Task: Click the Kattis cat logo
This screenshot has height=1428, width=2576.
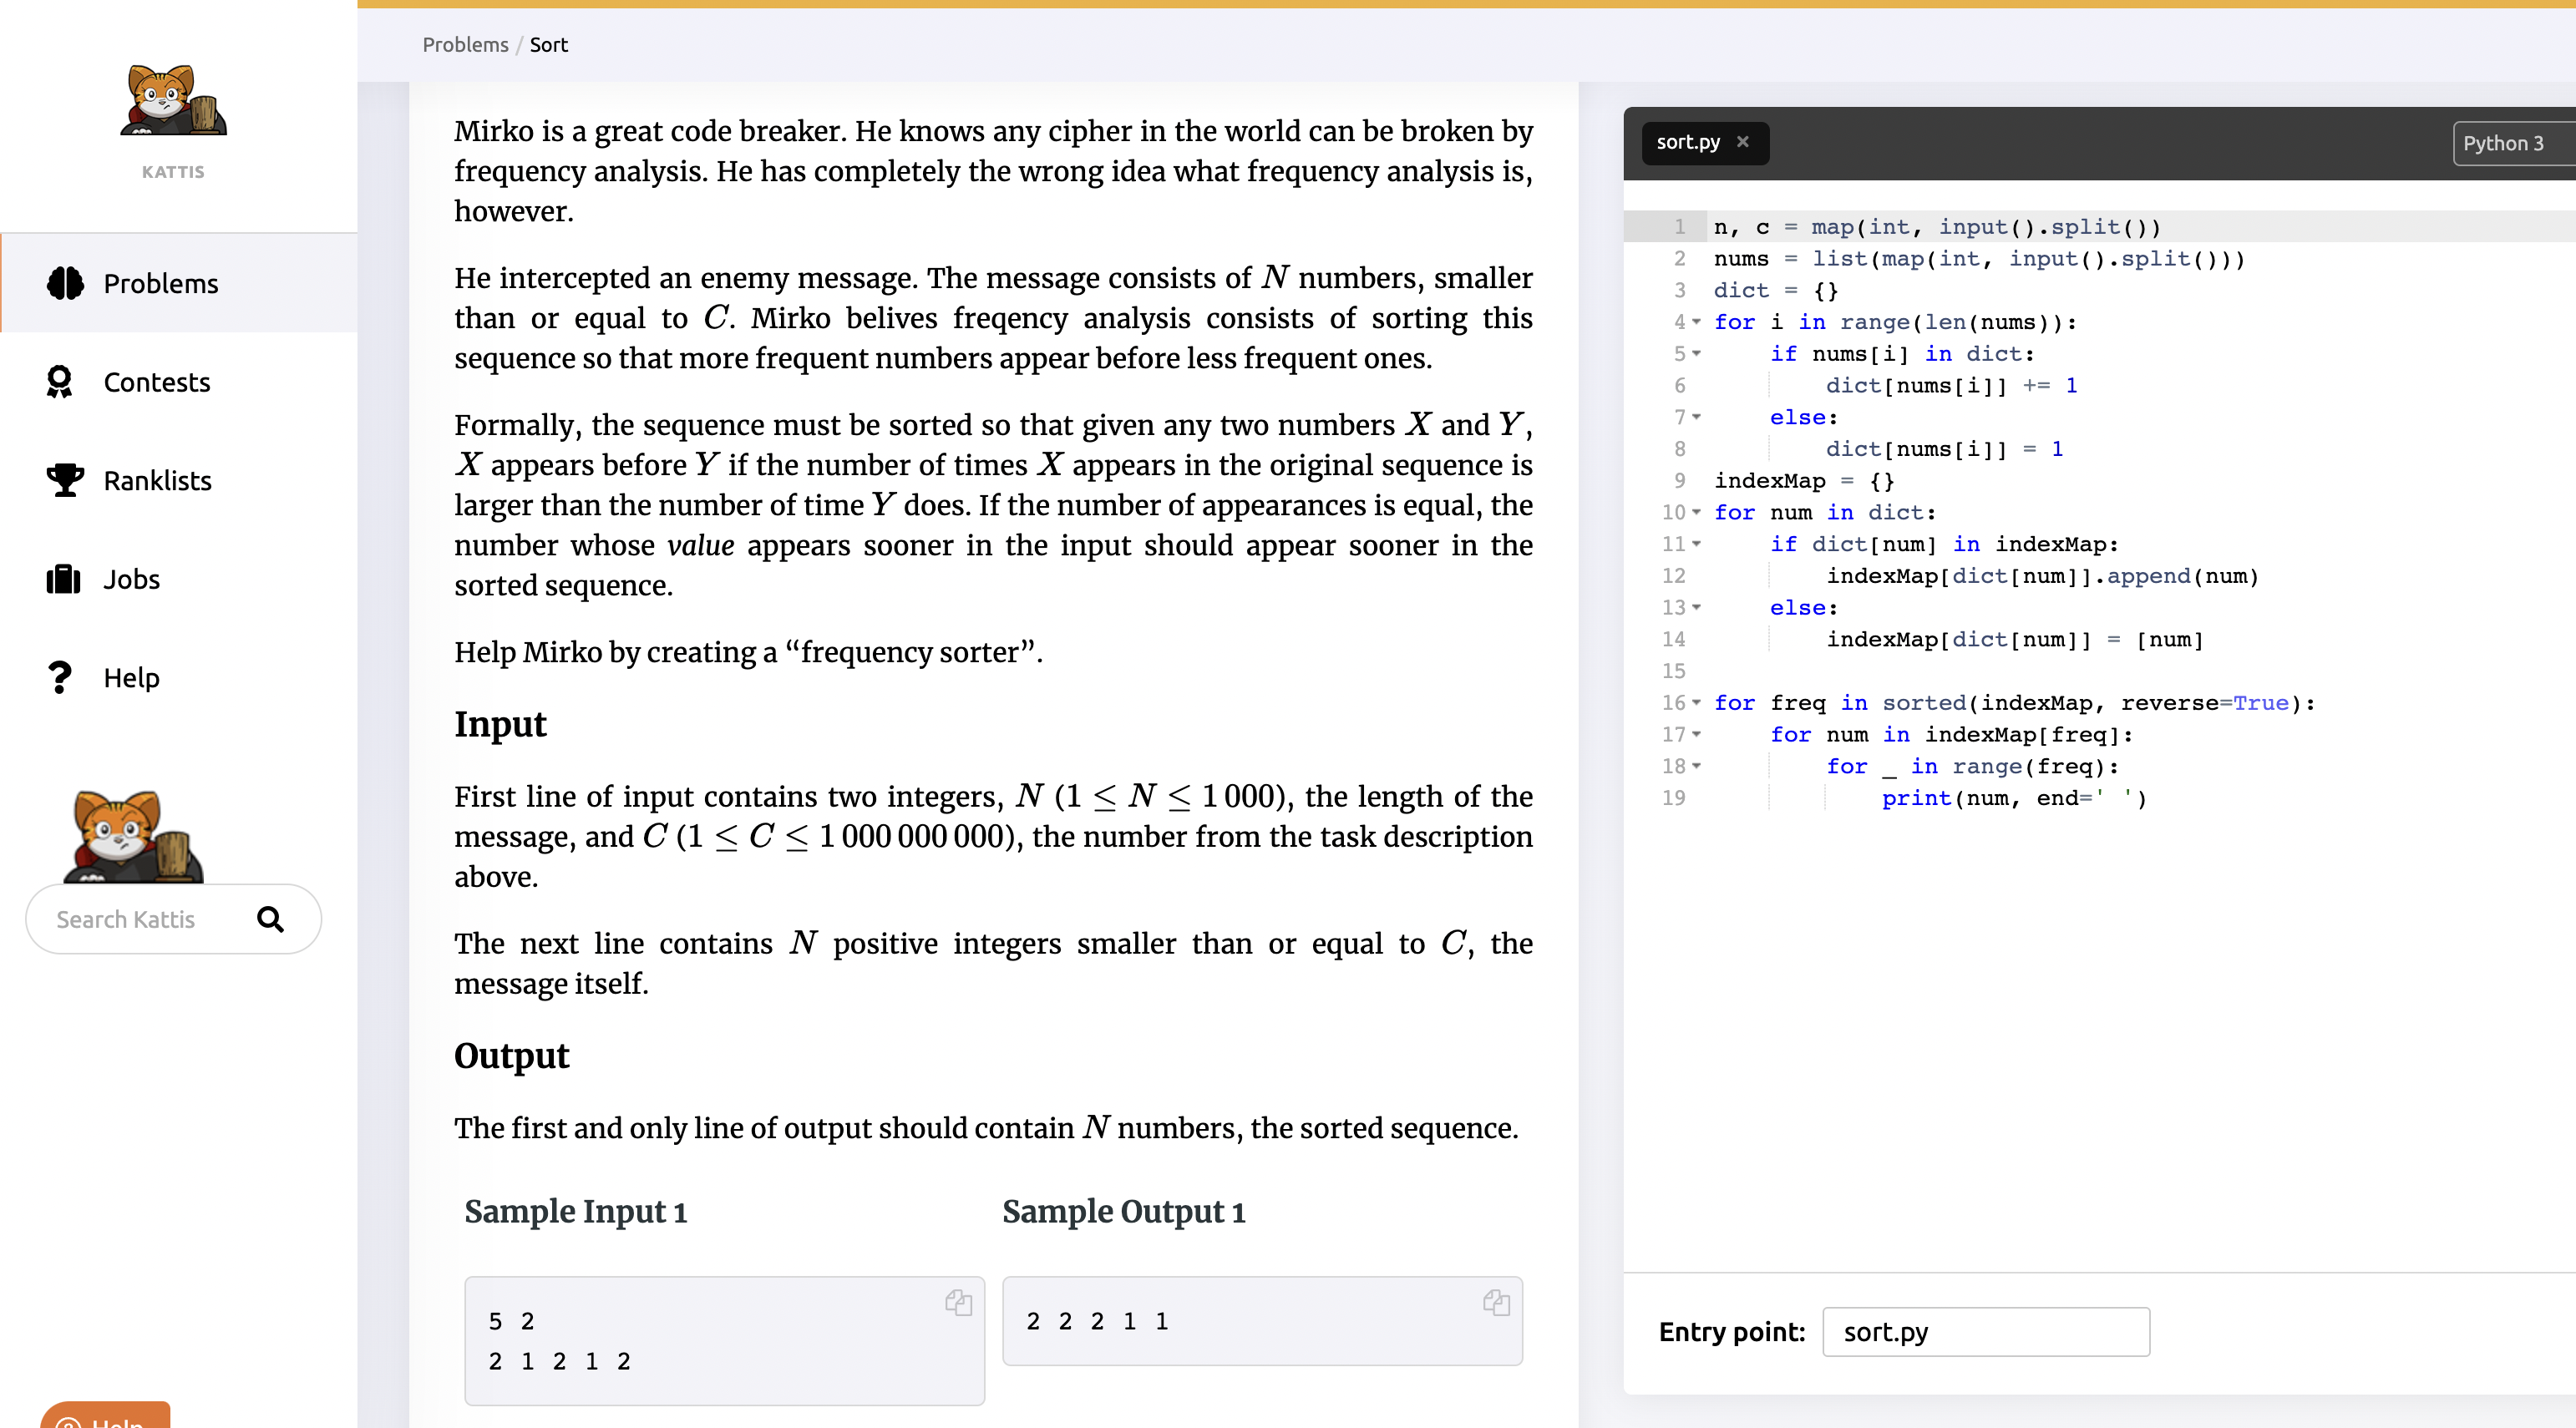Action: coord(174,100)
